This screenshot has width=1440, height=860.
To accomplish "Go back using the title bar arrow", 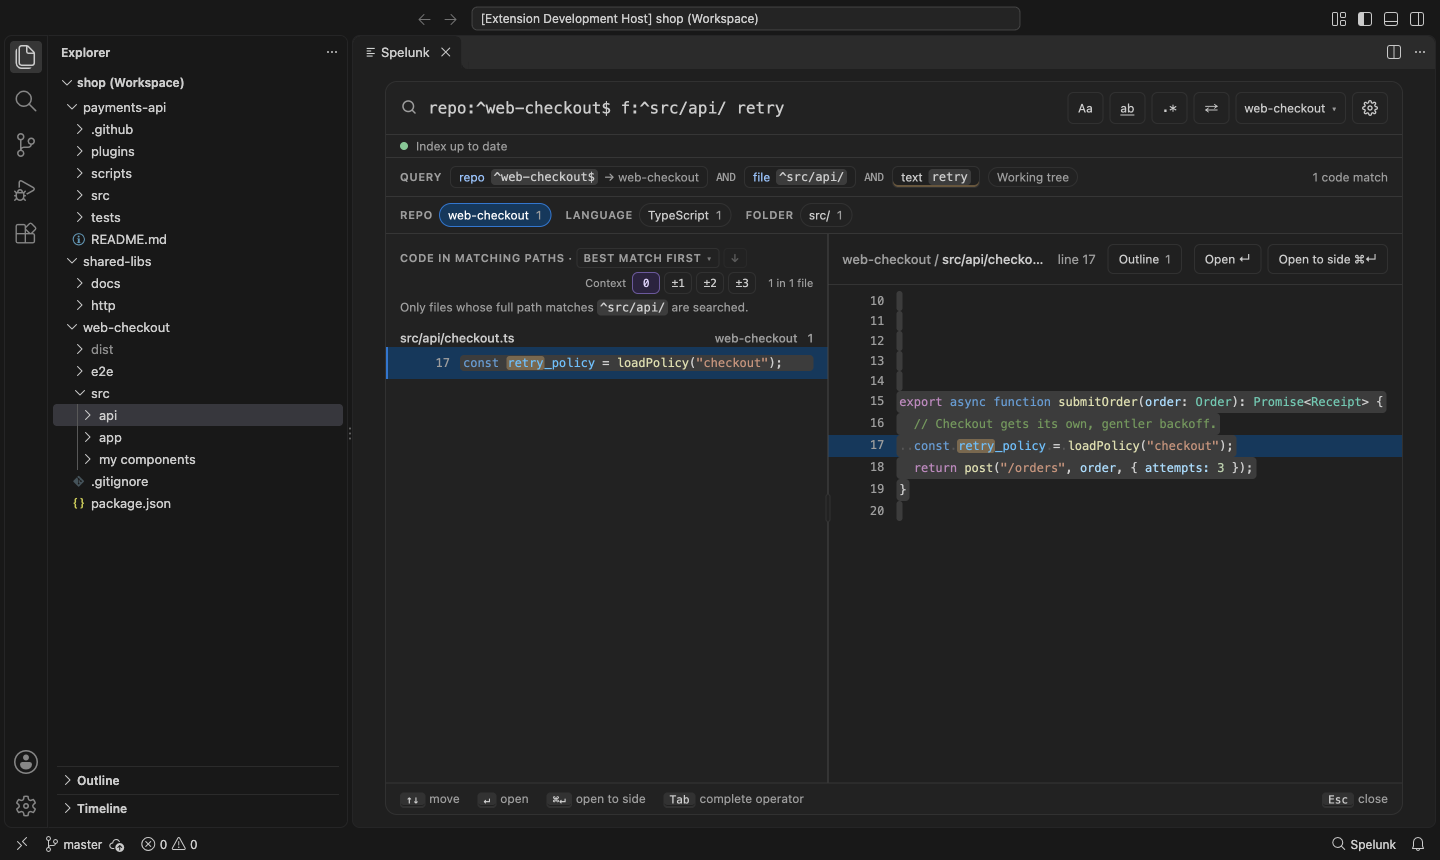I will tap(424, 19).
